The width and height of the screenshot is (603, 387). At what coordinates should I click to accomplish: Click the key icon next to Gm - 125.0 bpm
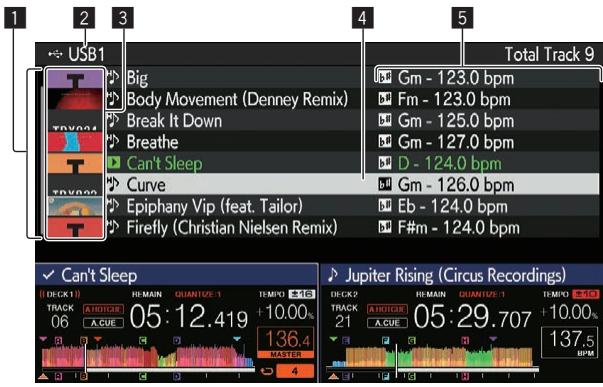tap(385, 120)
